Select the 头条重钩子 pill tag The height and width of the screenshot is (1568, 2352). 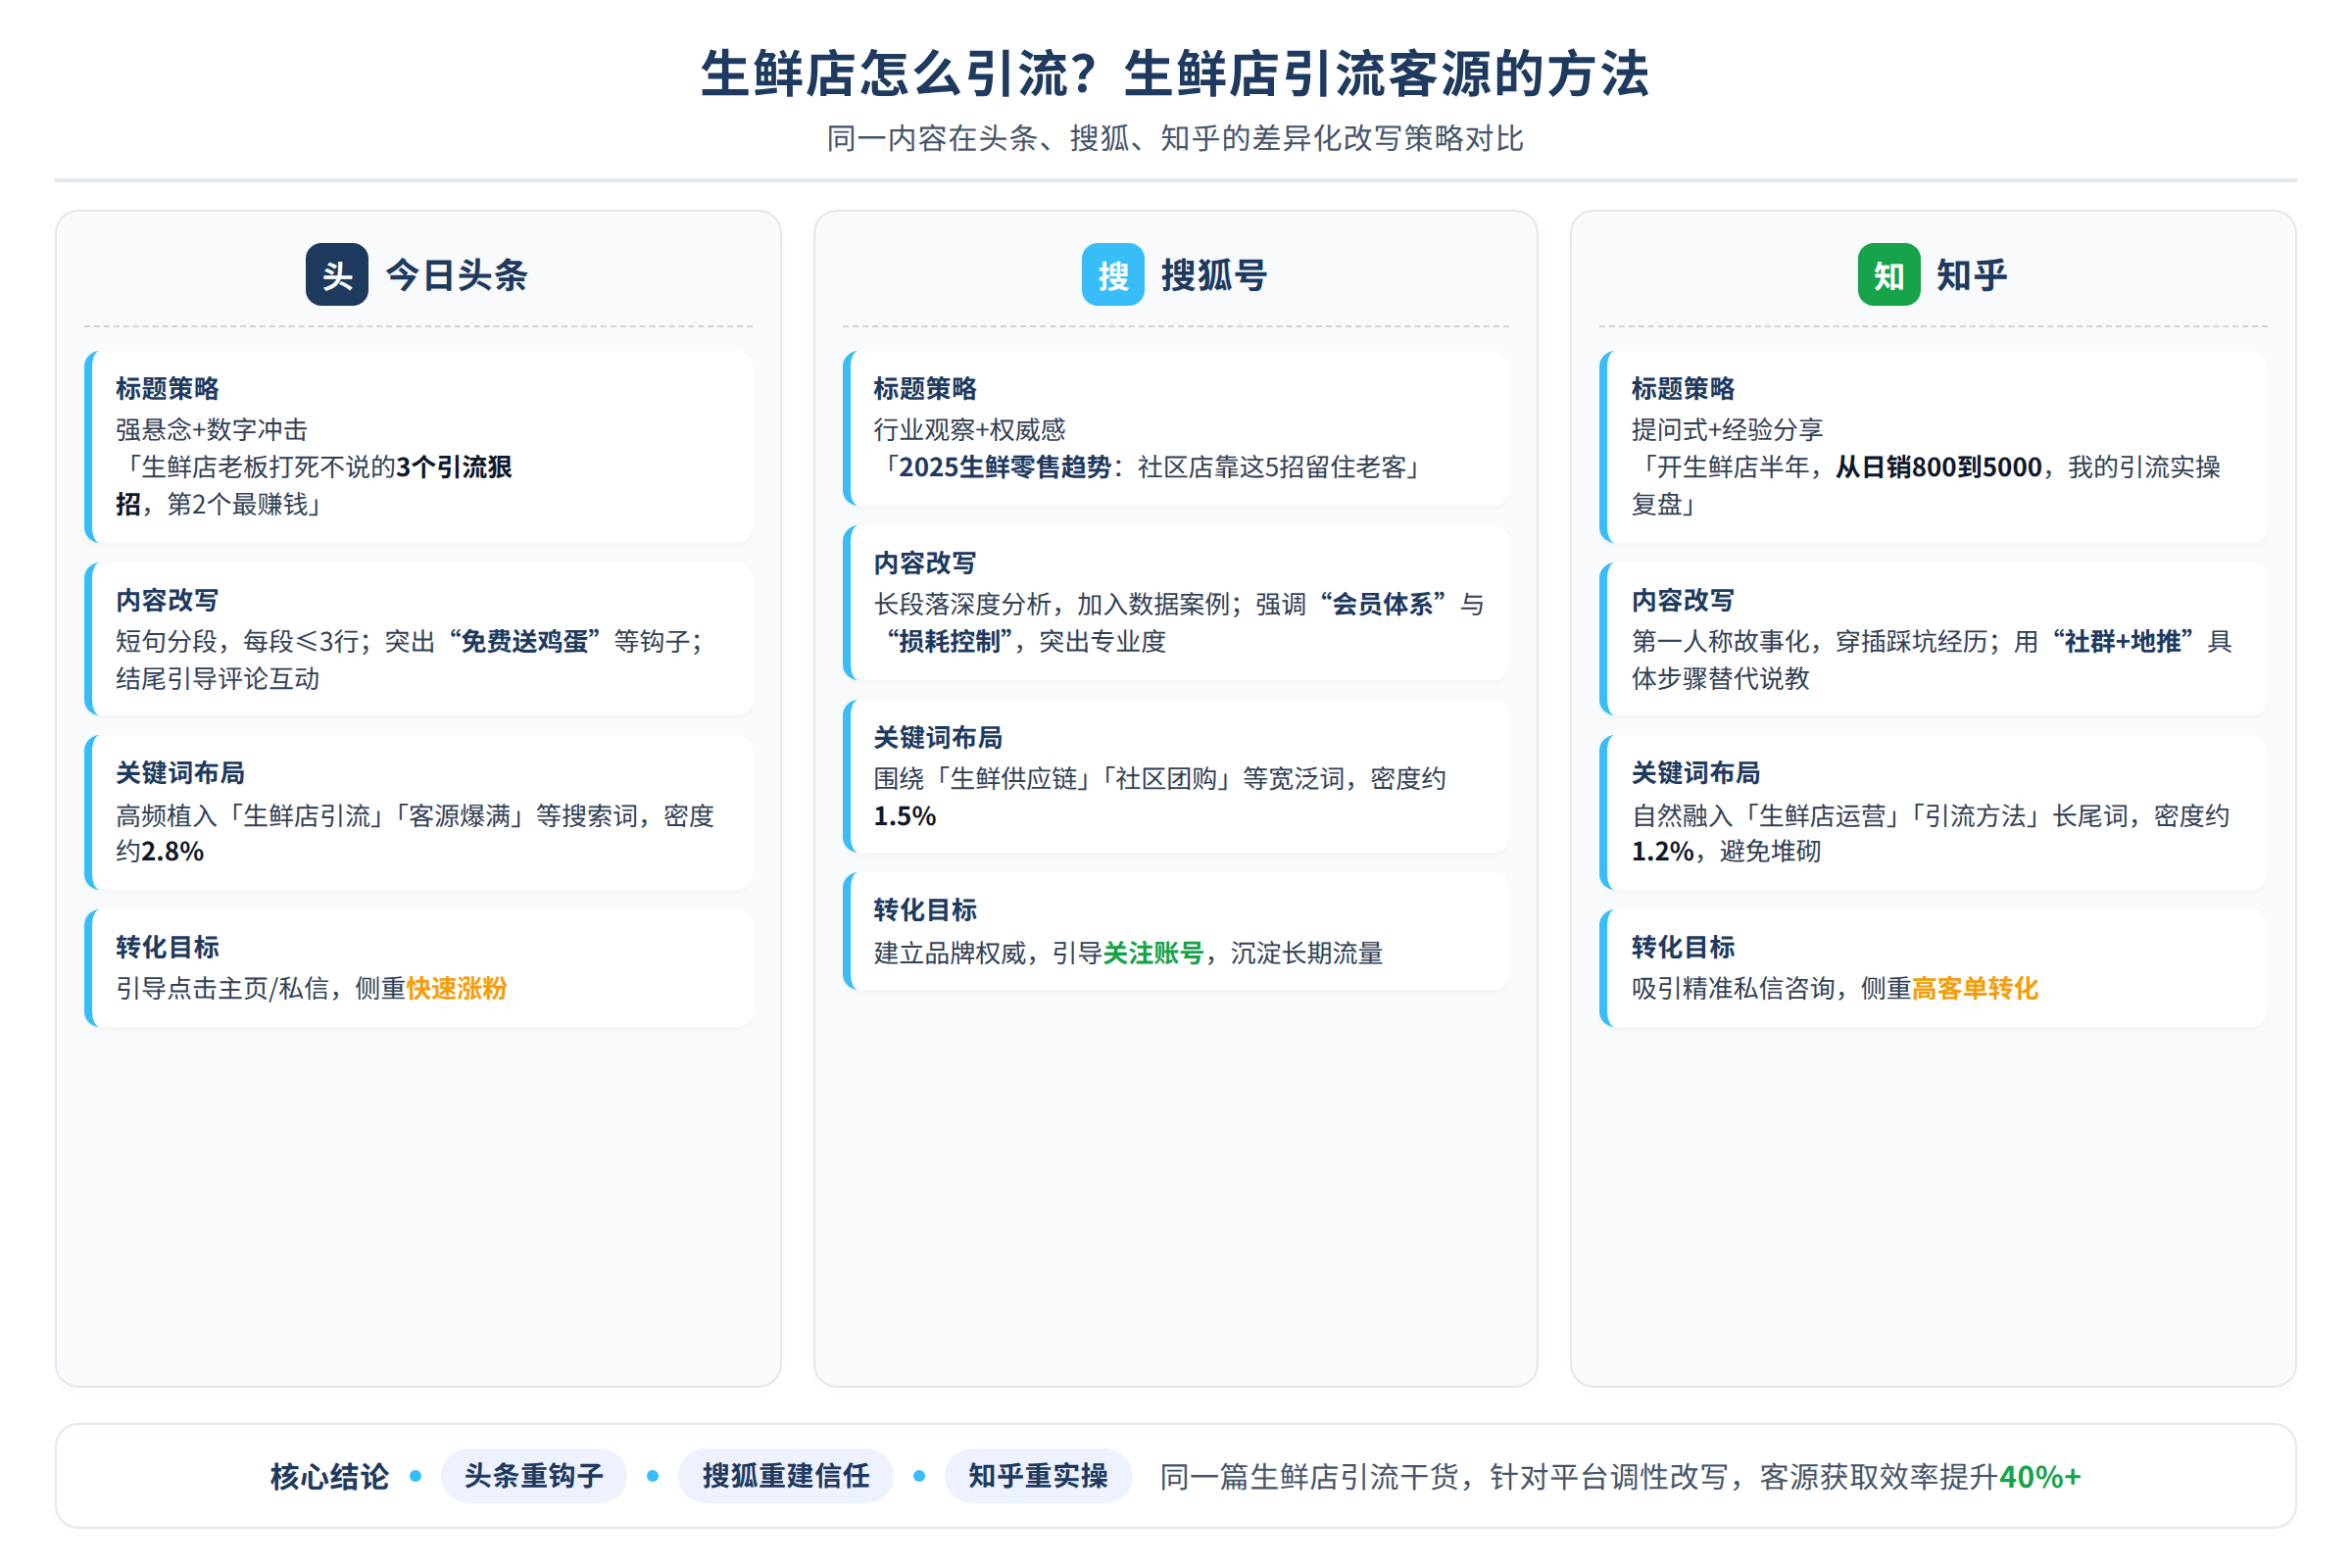pos(534,1475)
